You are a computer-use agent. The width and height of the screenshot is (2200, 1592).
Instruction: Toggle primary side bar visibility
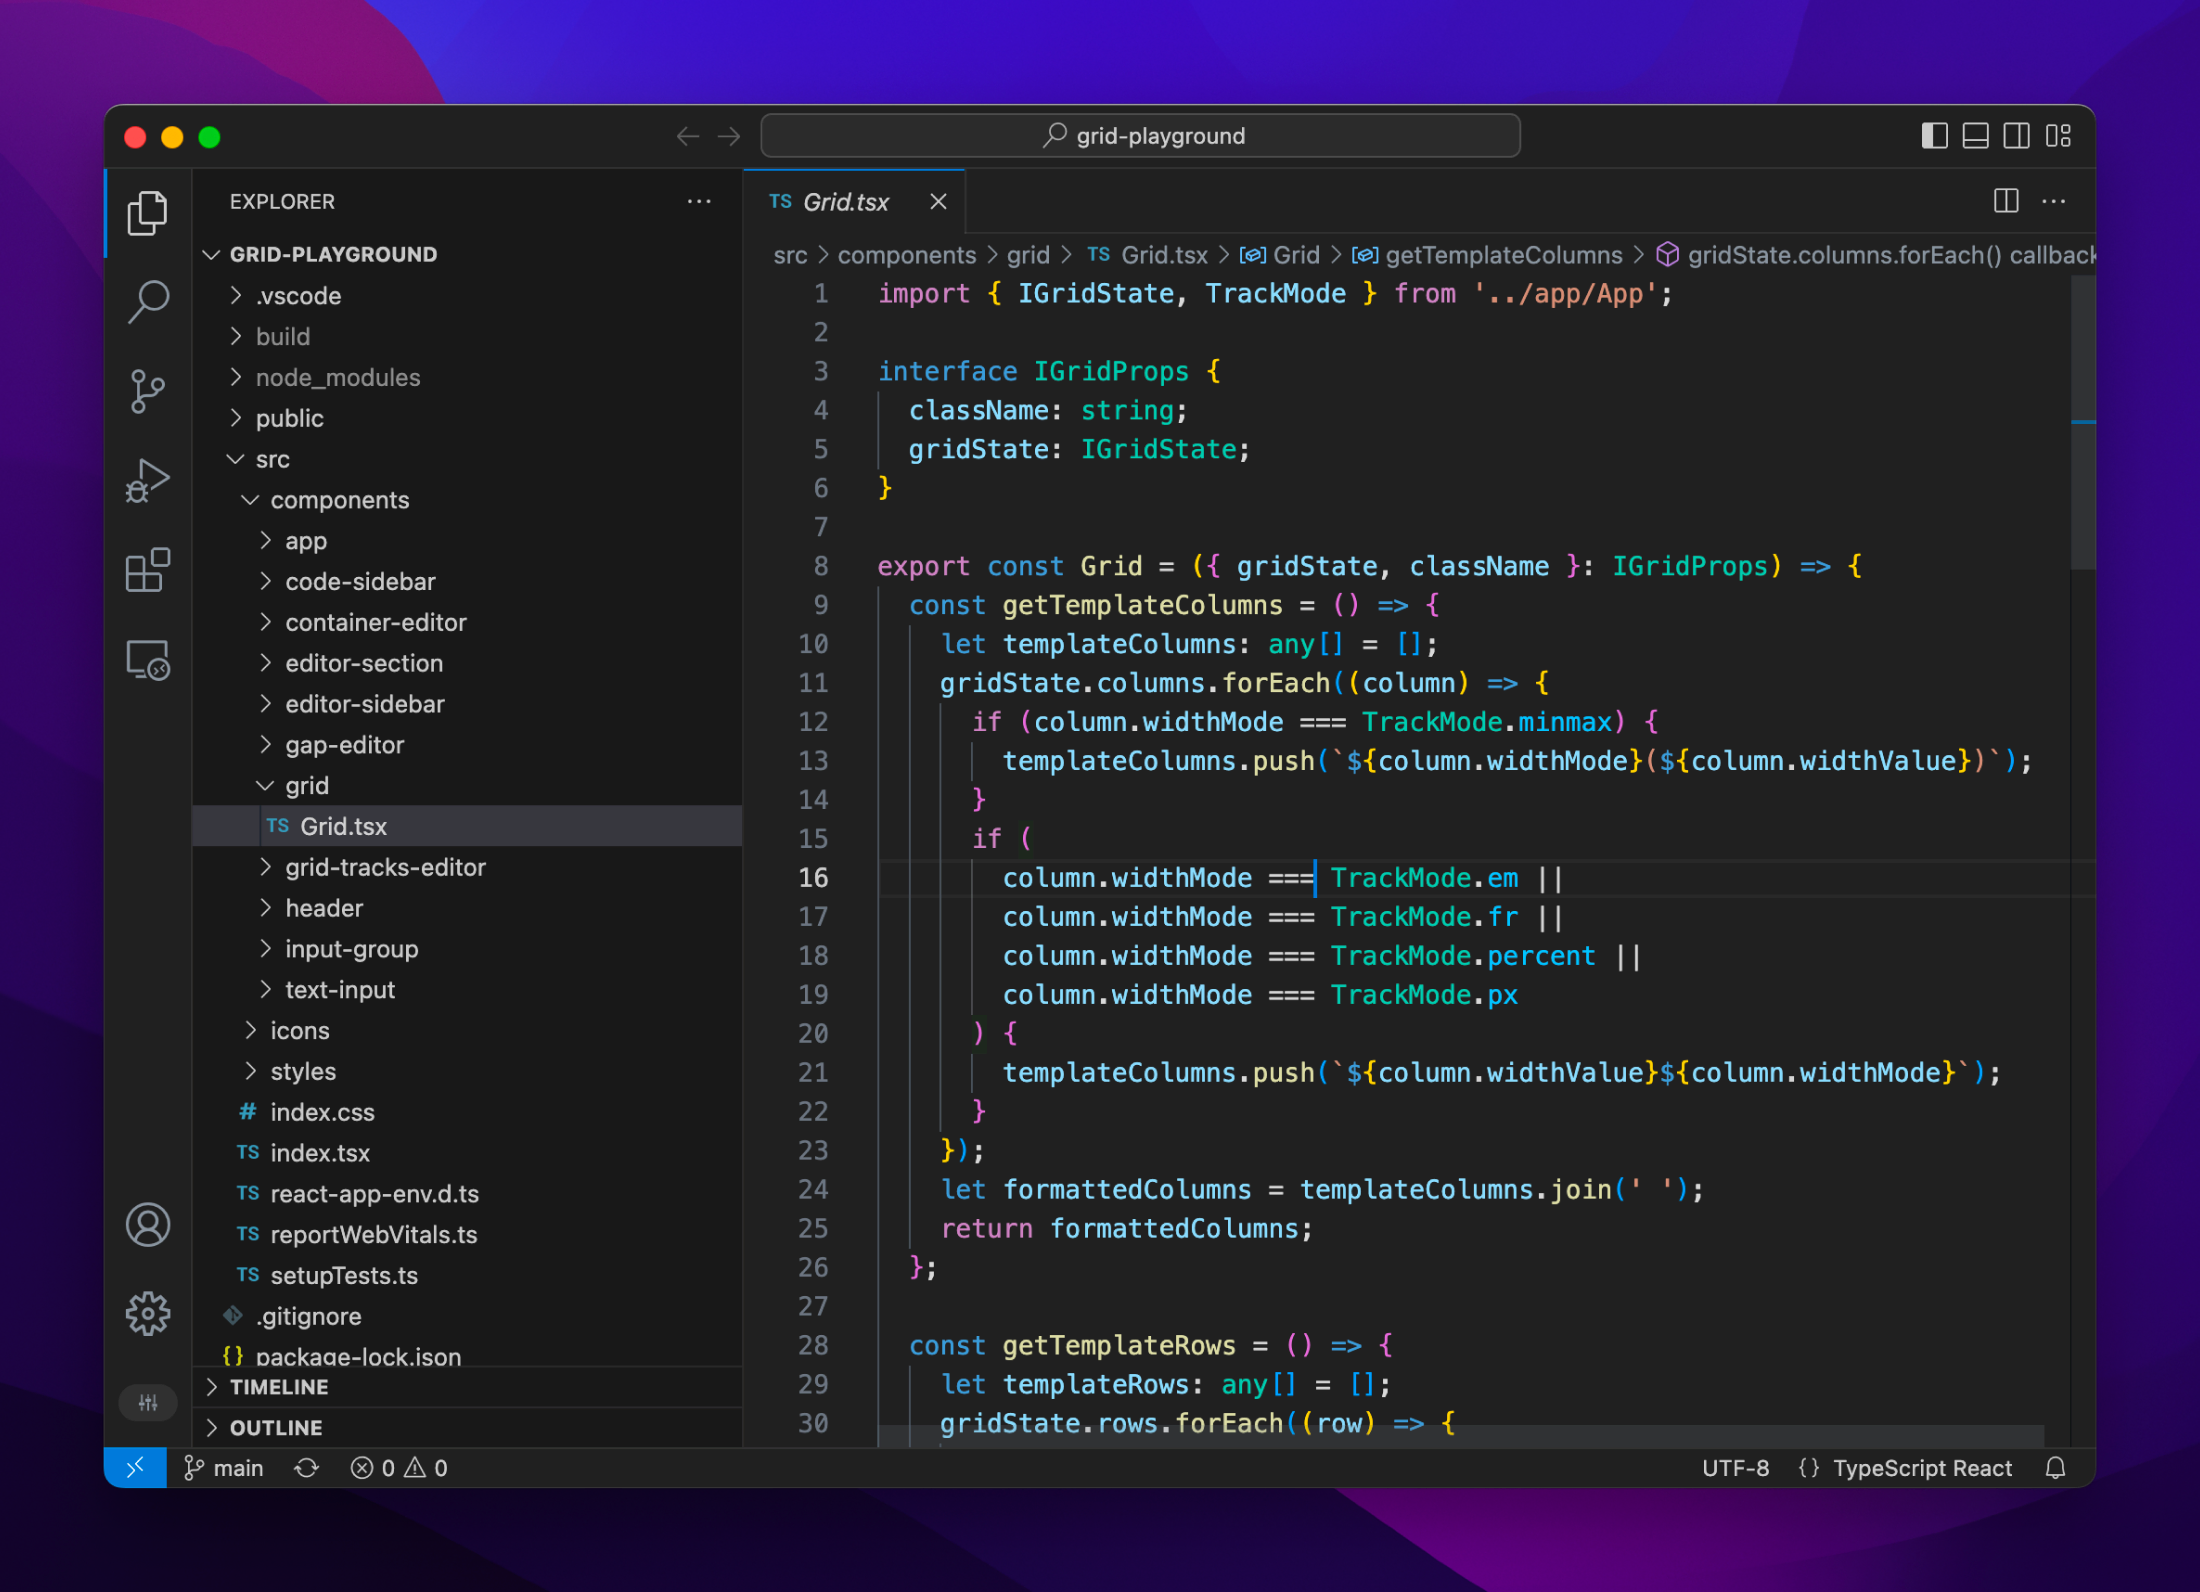(1934, 136)
